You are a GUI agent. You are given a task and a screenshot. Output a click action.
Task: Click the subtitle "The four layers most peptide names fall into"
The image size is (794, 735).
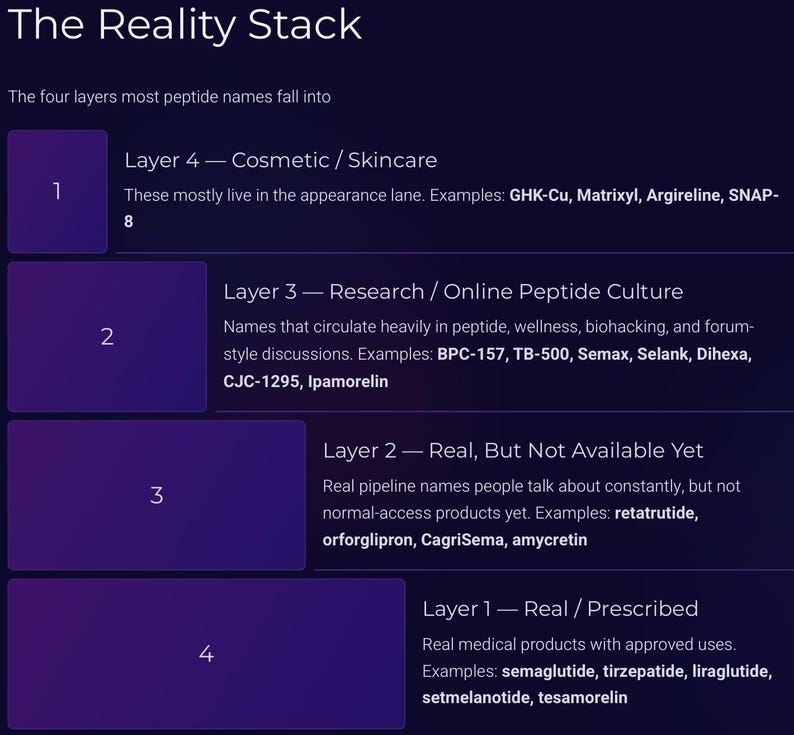[x=169, y=97]
